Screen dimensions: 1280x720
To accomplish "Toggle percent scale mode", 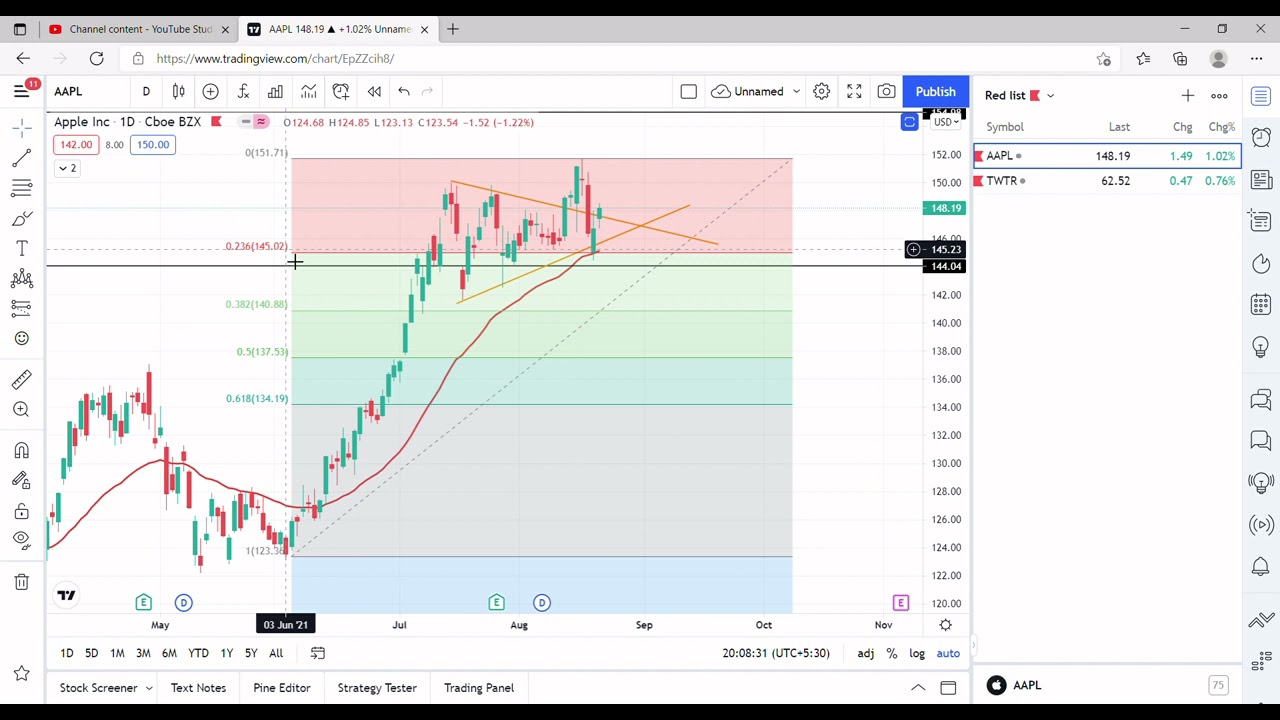I will (x=891, y=654).
